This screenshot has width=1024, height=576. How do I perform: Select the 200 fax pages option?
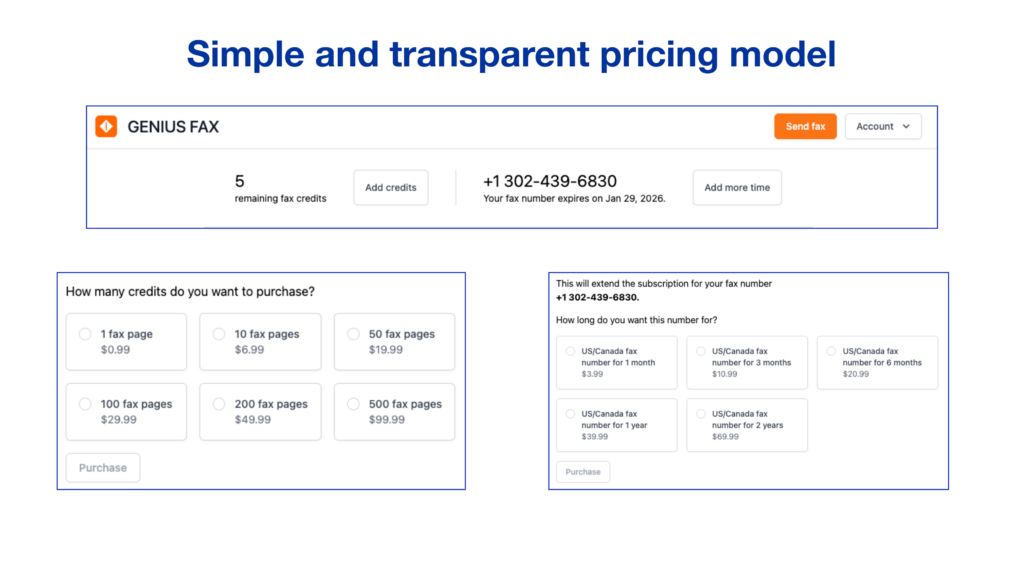pyautogui.click(x=219, y=404)
